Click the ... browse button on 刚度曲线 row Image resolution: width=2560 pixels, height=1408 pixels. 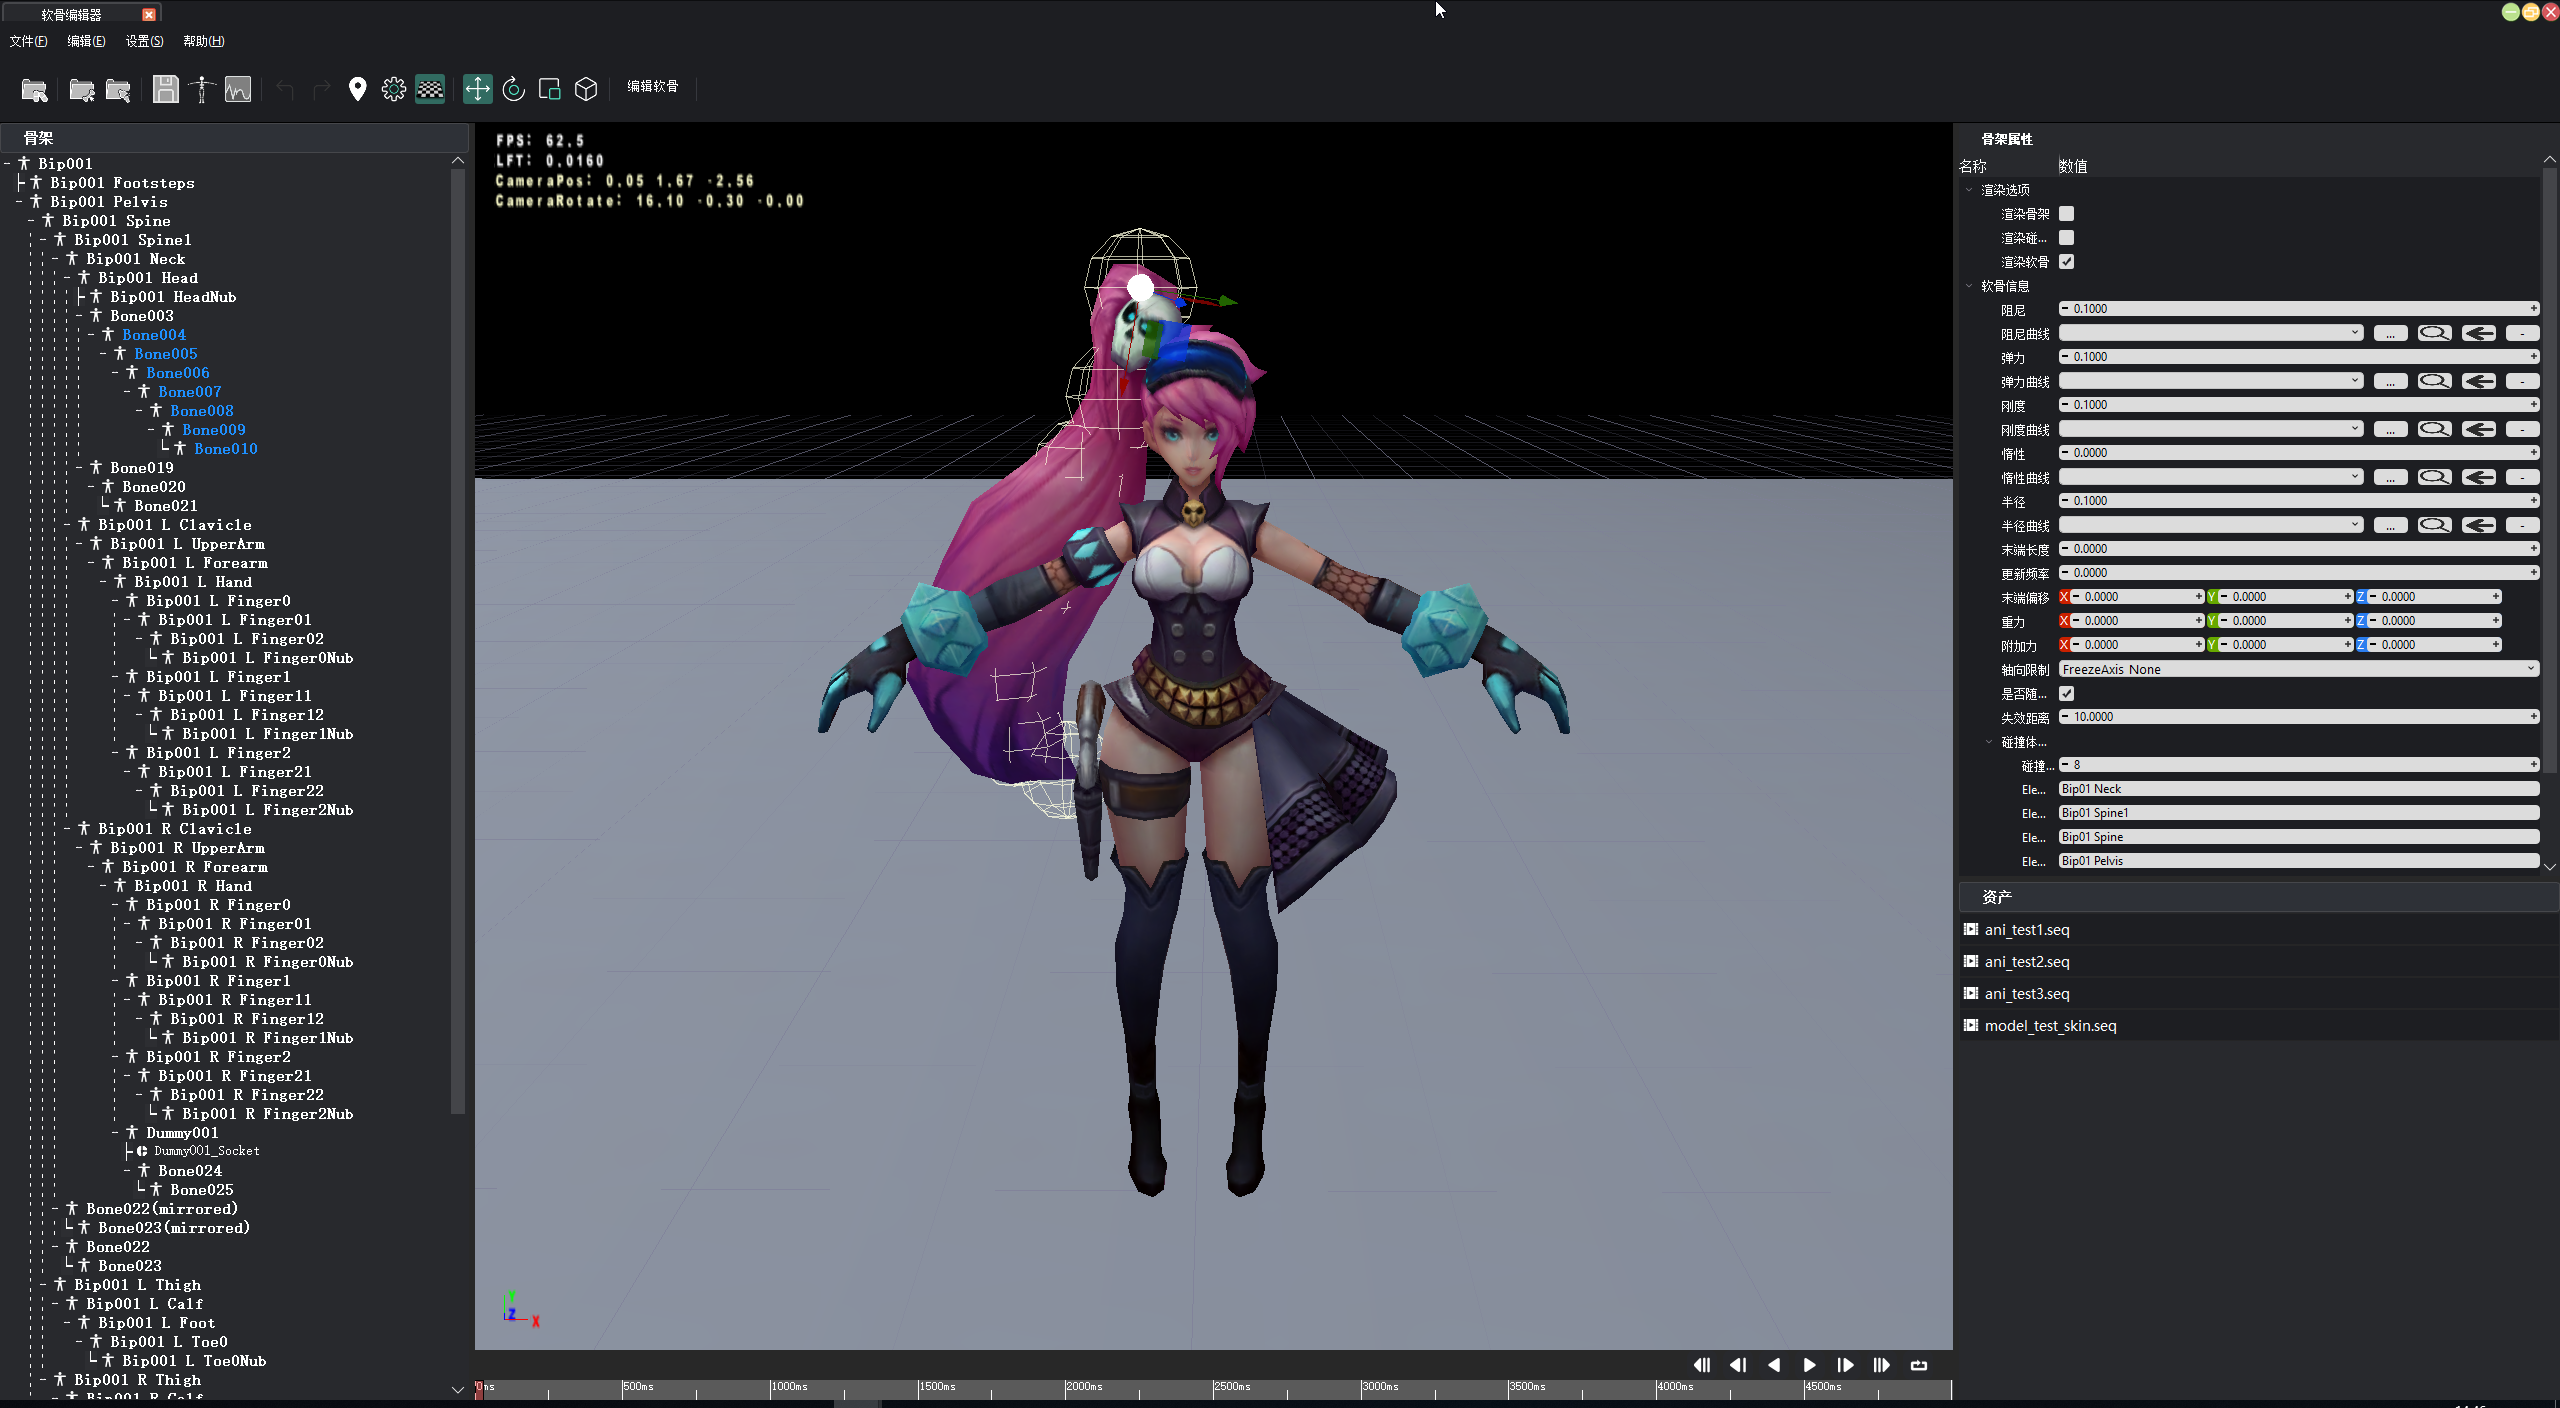(x=2390, y=429)
